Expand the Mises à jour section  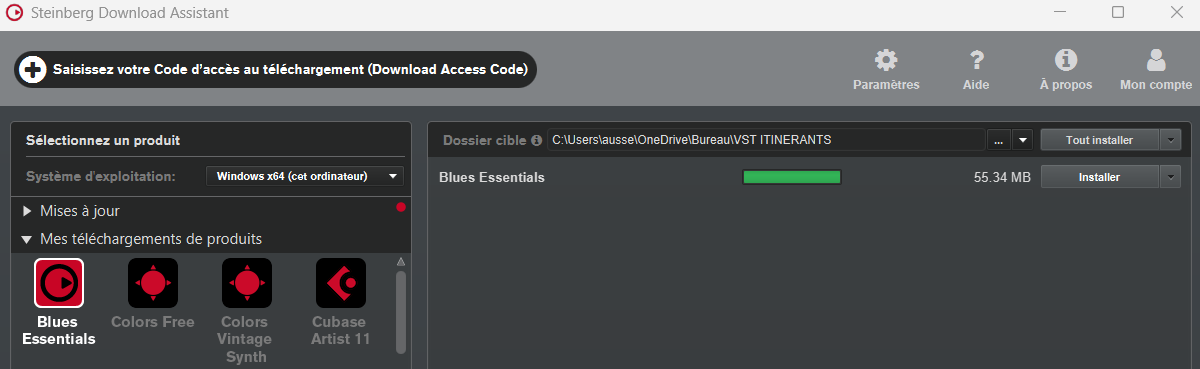pos(27,211)
